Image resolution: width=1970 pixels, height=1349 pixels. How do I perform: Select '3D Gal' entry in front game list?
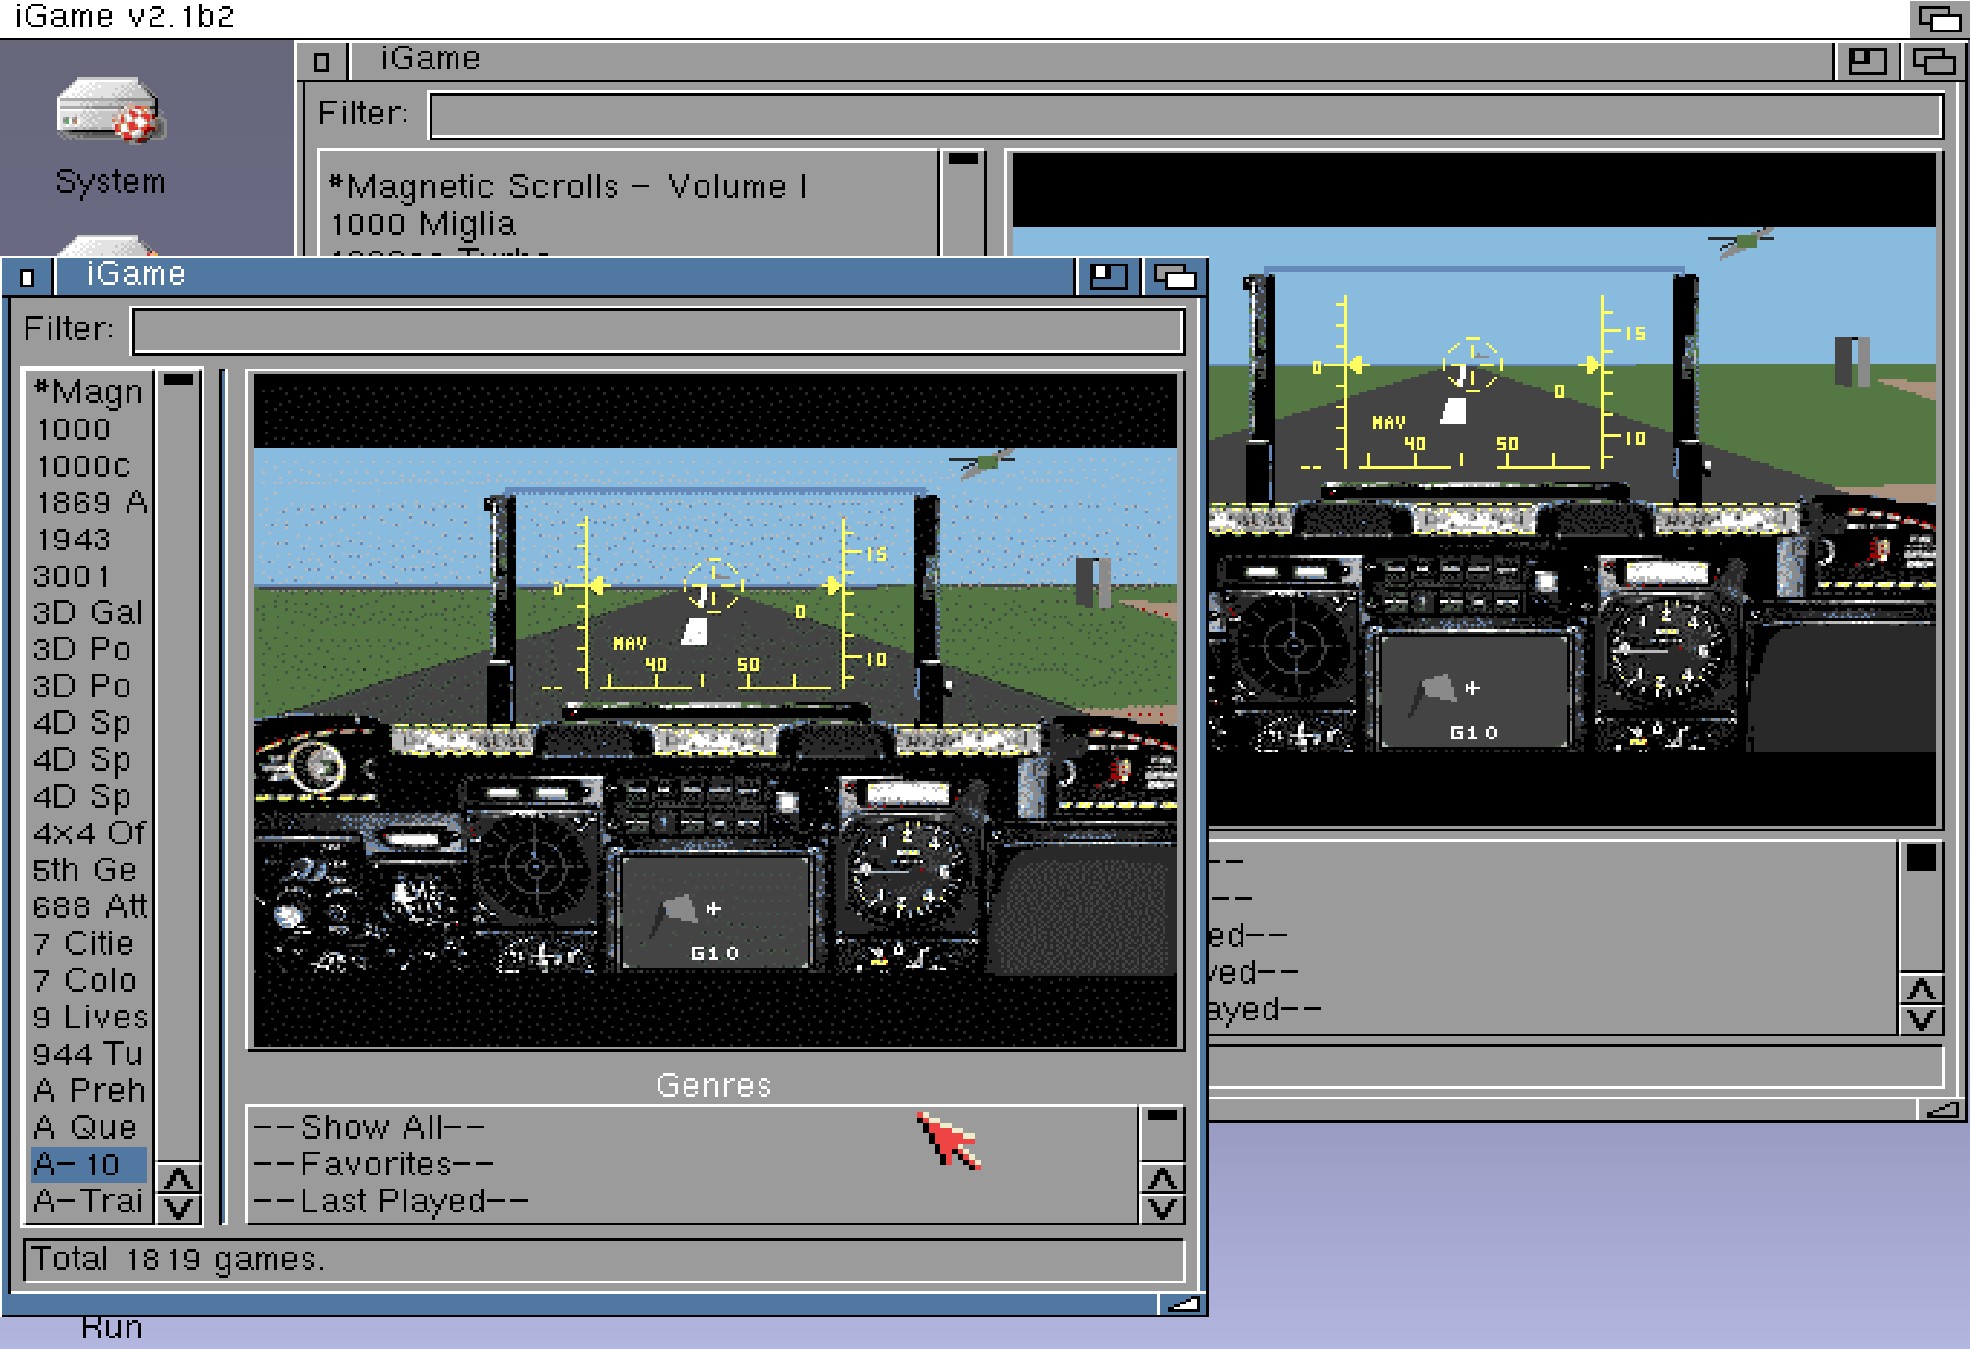[89, 612]
